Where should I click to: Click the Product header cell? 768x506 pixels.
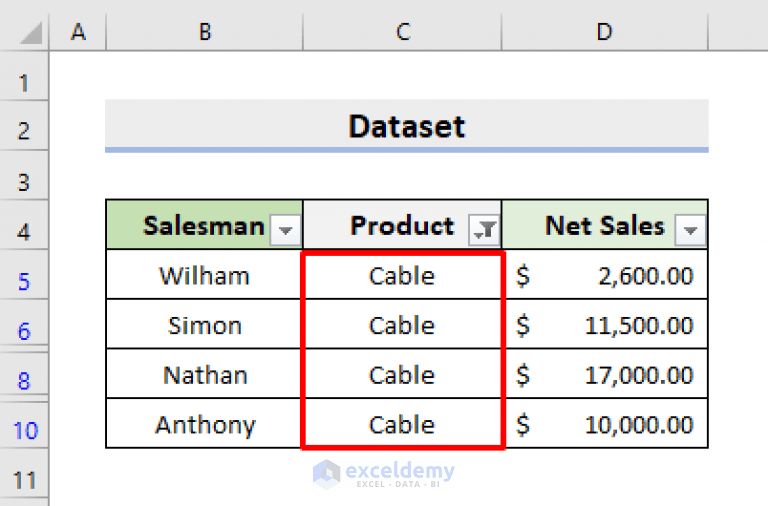402,225
